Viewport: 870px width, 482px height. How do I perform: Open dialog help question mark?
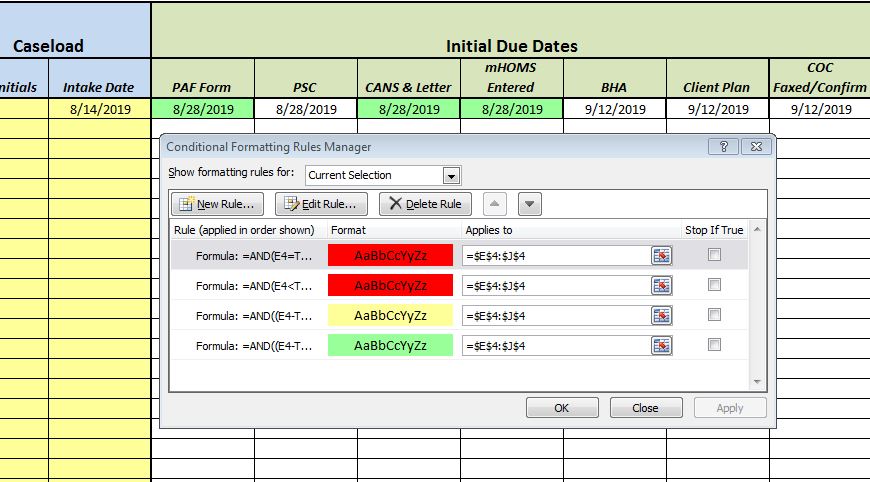coord(724,146)
